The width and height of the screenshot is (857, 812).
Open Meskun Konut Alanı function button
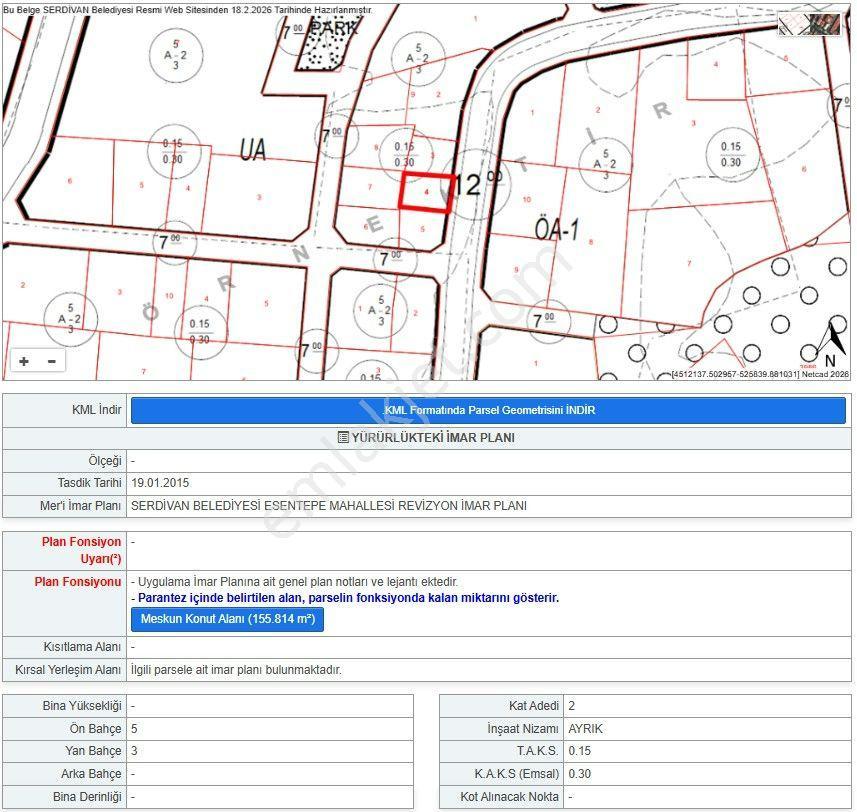(227, 619)
